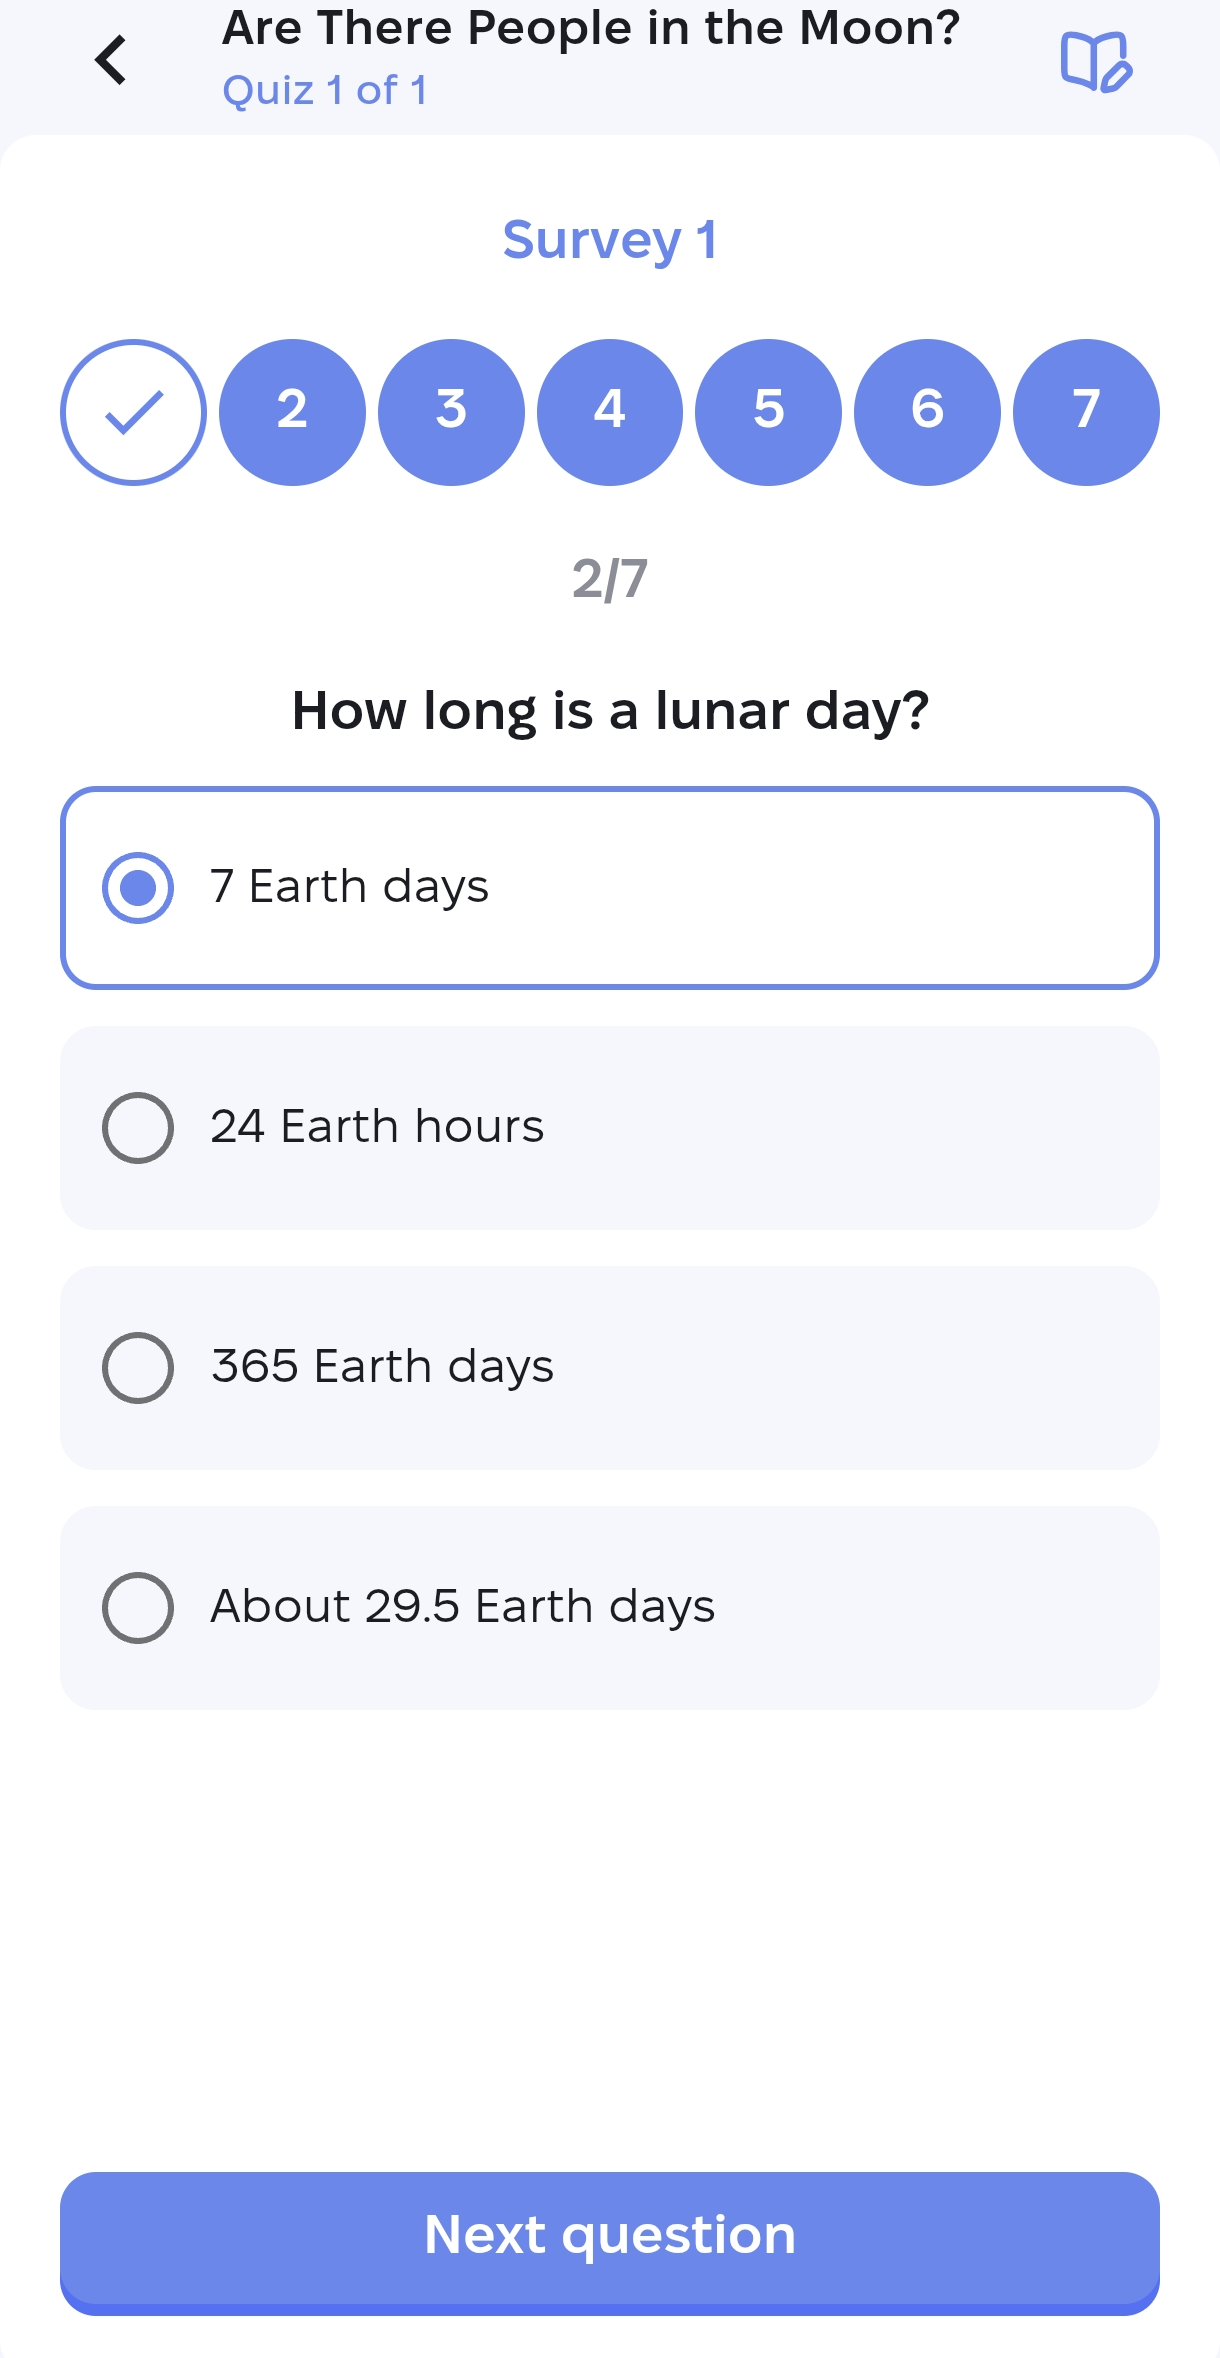Jump to question 5 step circle

point(768,412)
